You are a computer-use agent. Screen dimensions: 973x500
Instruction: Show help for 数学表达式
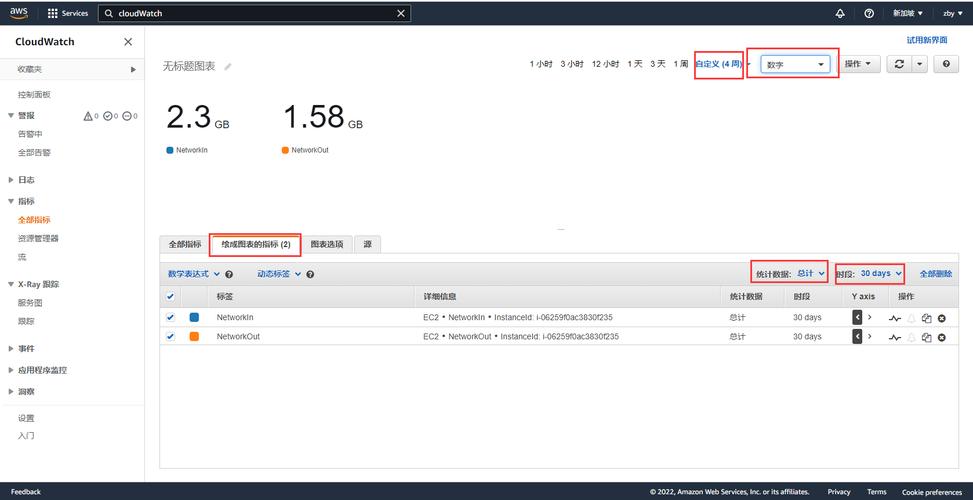point(229,274)
